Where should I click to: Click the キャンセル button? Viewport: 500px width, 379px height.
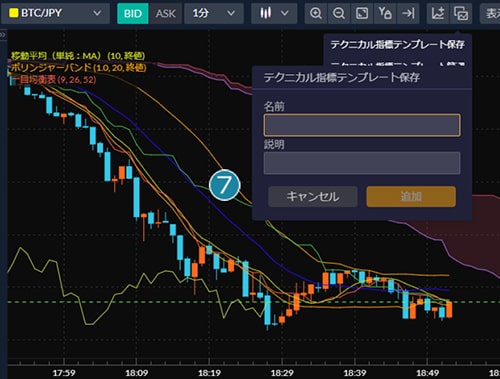pyautogui.click(x=313, y=197)
